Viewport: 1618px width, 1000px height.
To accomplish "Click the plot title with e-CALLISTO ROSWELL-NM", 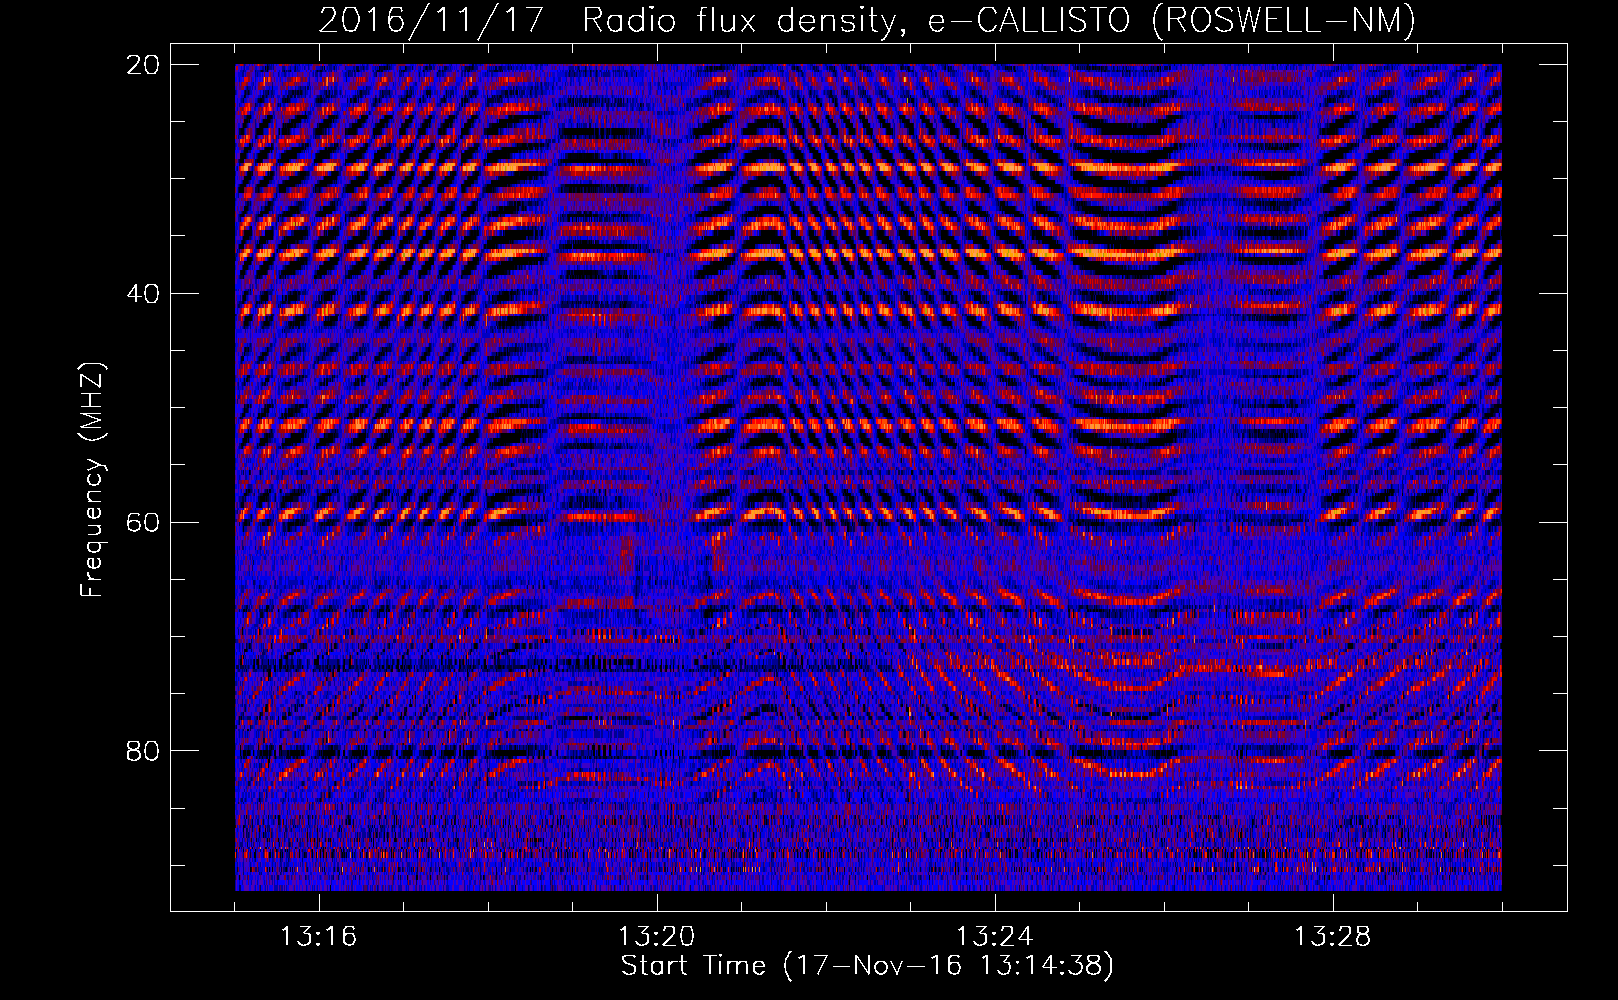I will pos(868,20).
